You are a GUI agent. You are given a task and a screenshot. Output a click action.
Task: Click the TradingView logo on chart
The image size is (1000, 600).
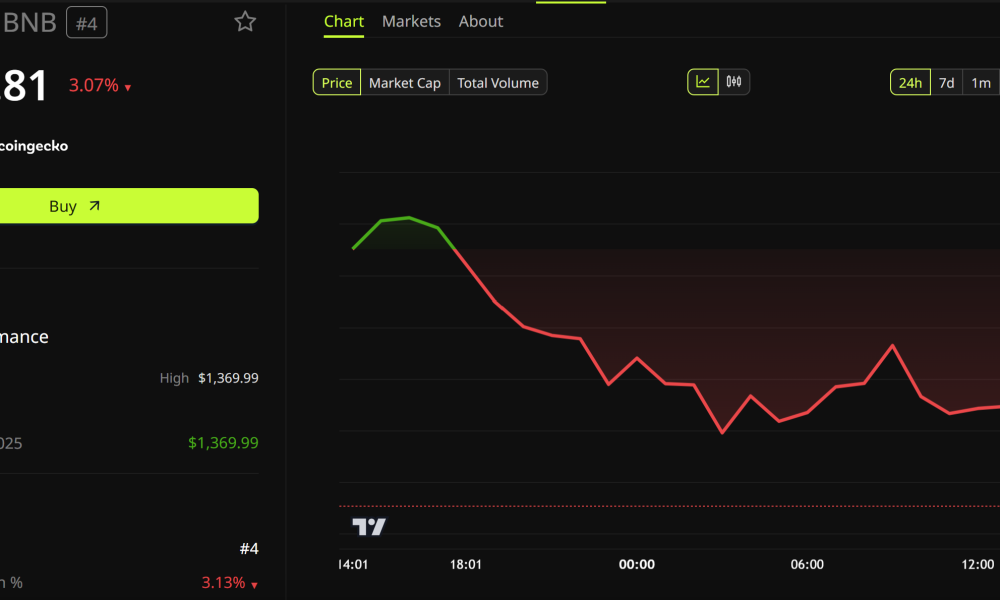coord(369,527)
